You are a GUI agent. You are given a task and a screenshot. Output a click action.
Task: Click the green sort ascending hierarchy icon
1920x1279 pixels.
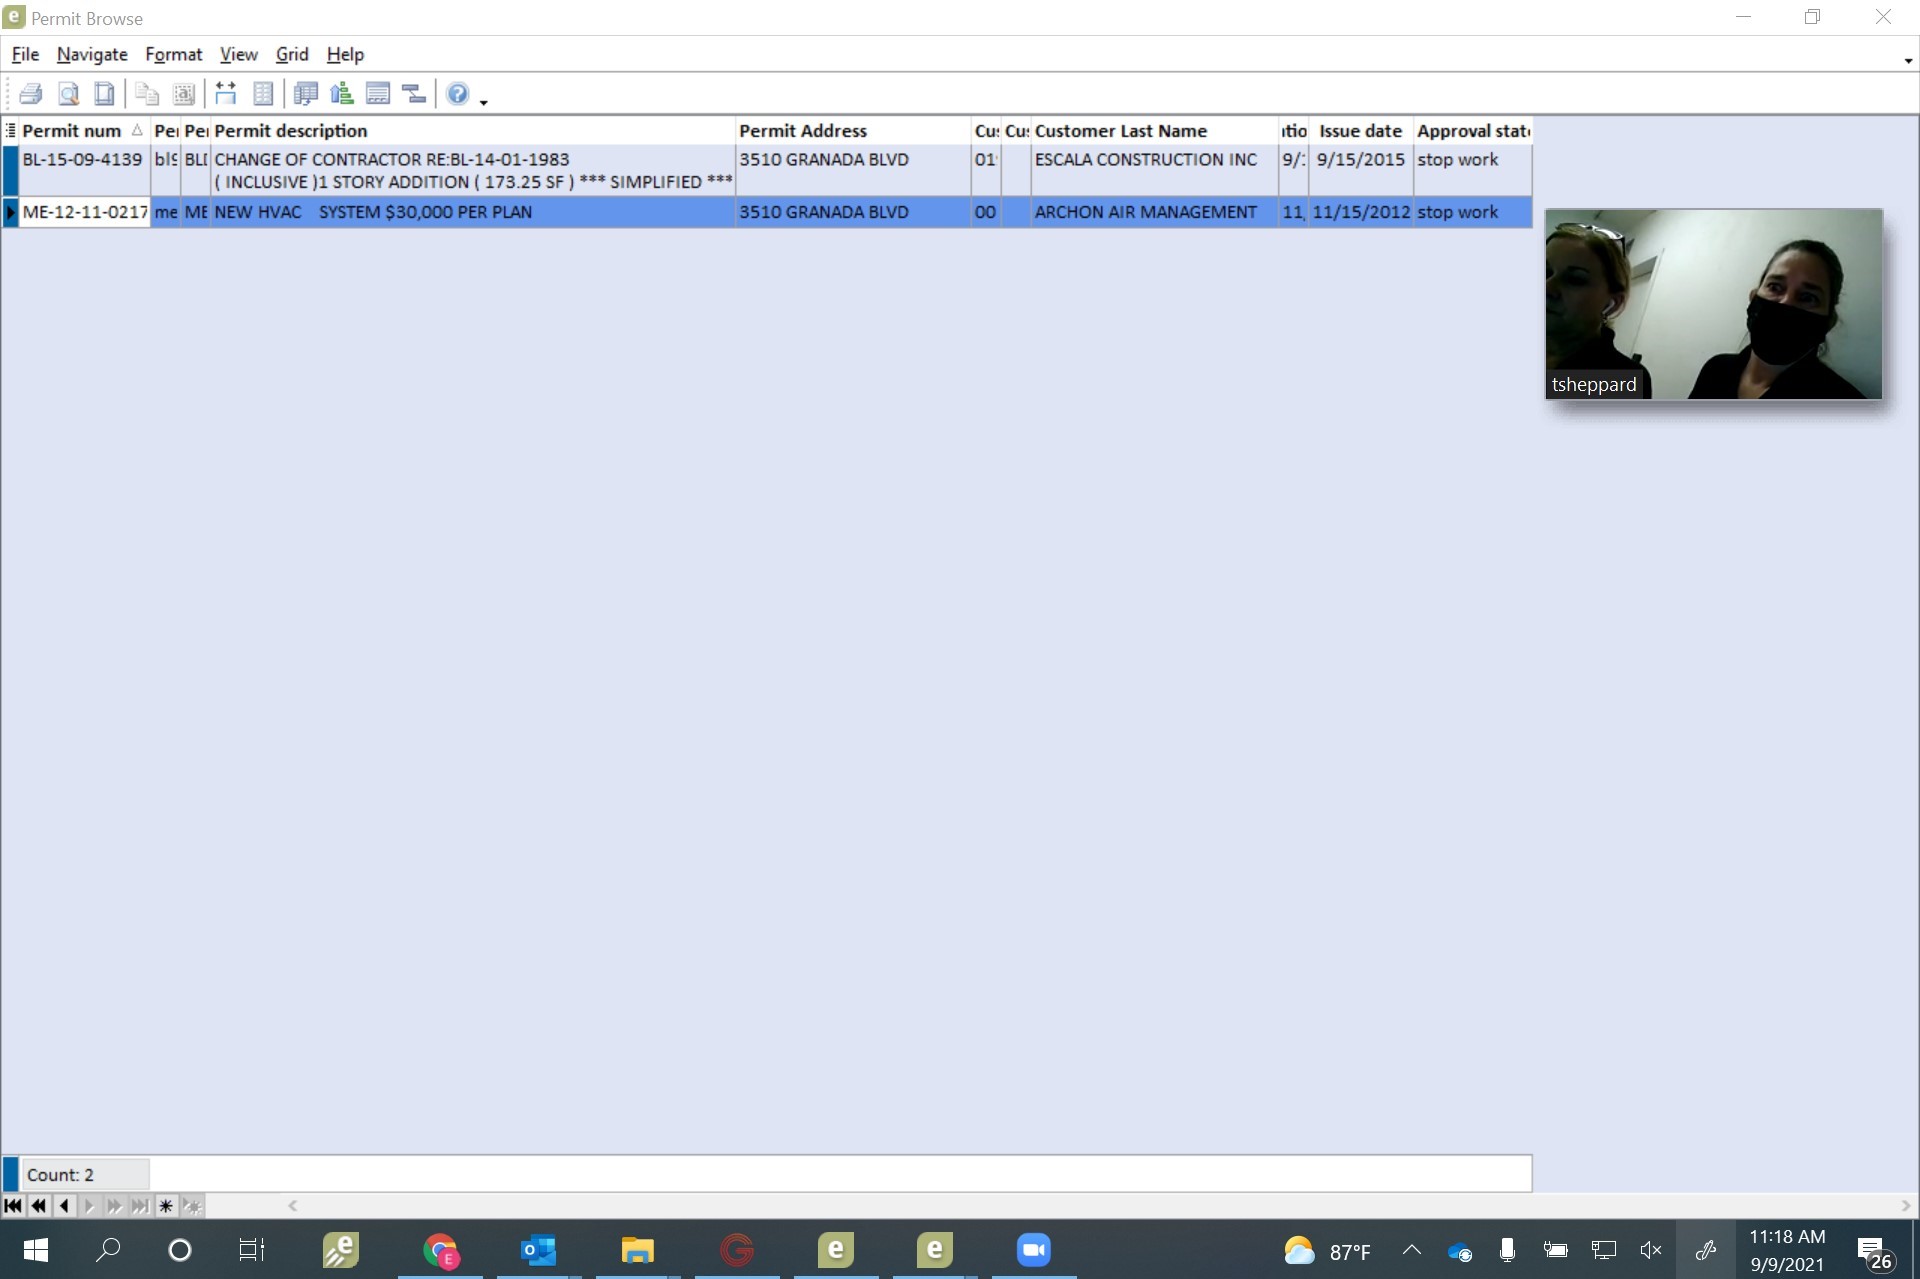[x=342, y=94]
